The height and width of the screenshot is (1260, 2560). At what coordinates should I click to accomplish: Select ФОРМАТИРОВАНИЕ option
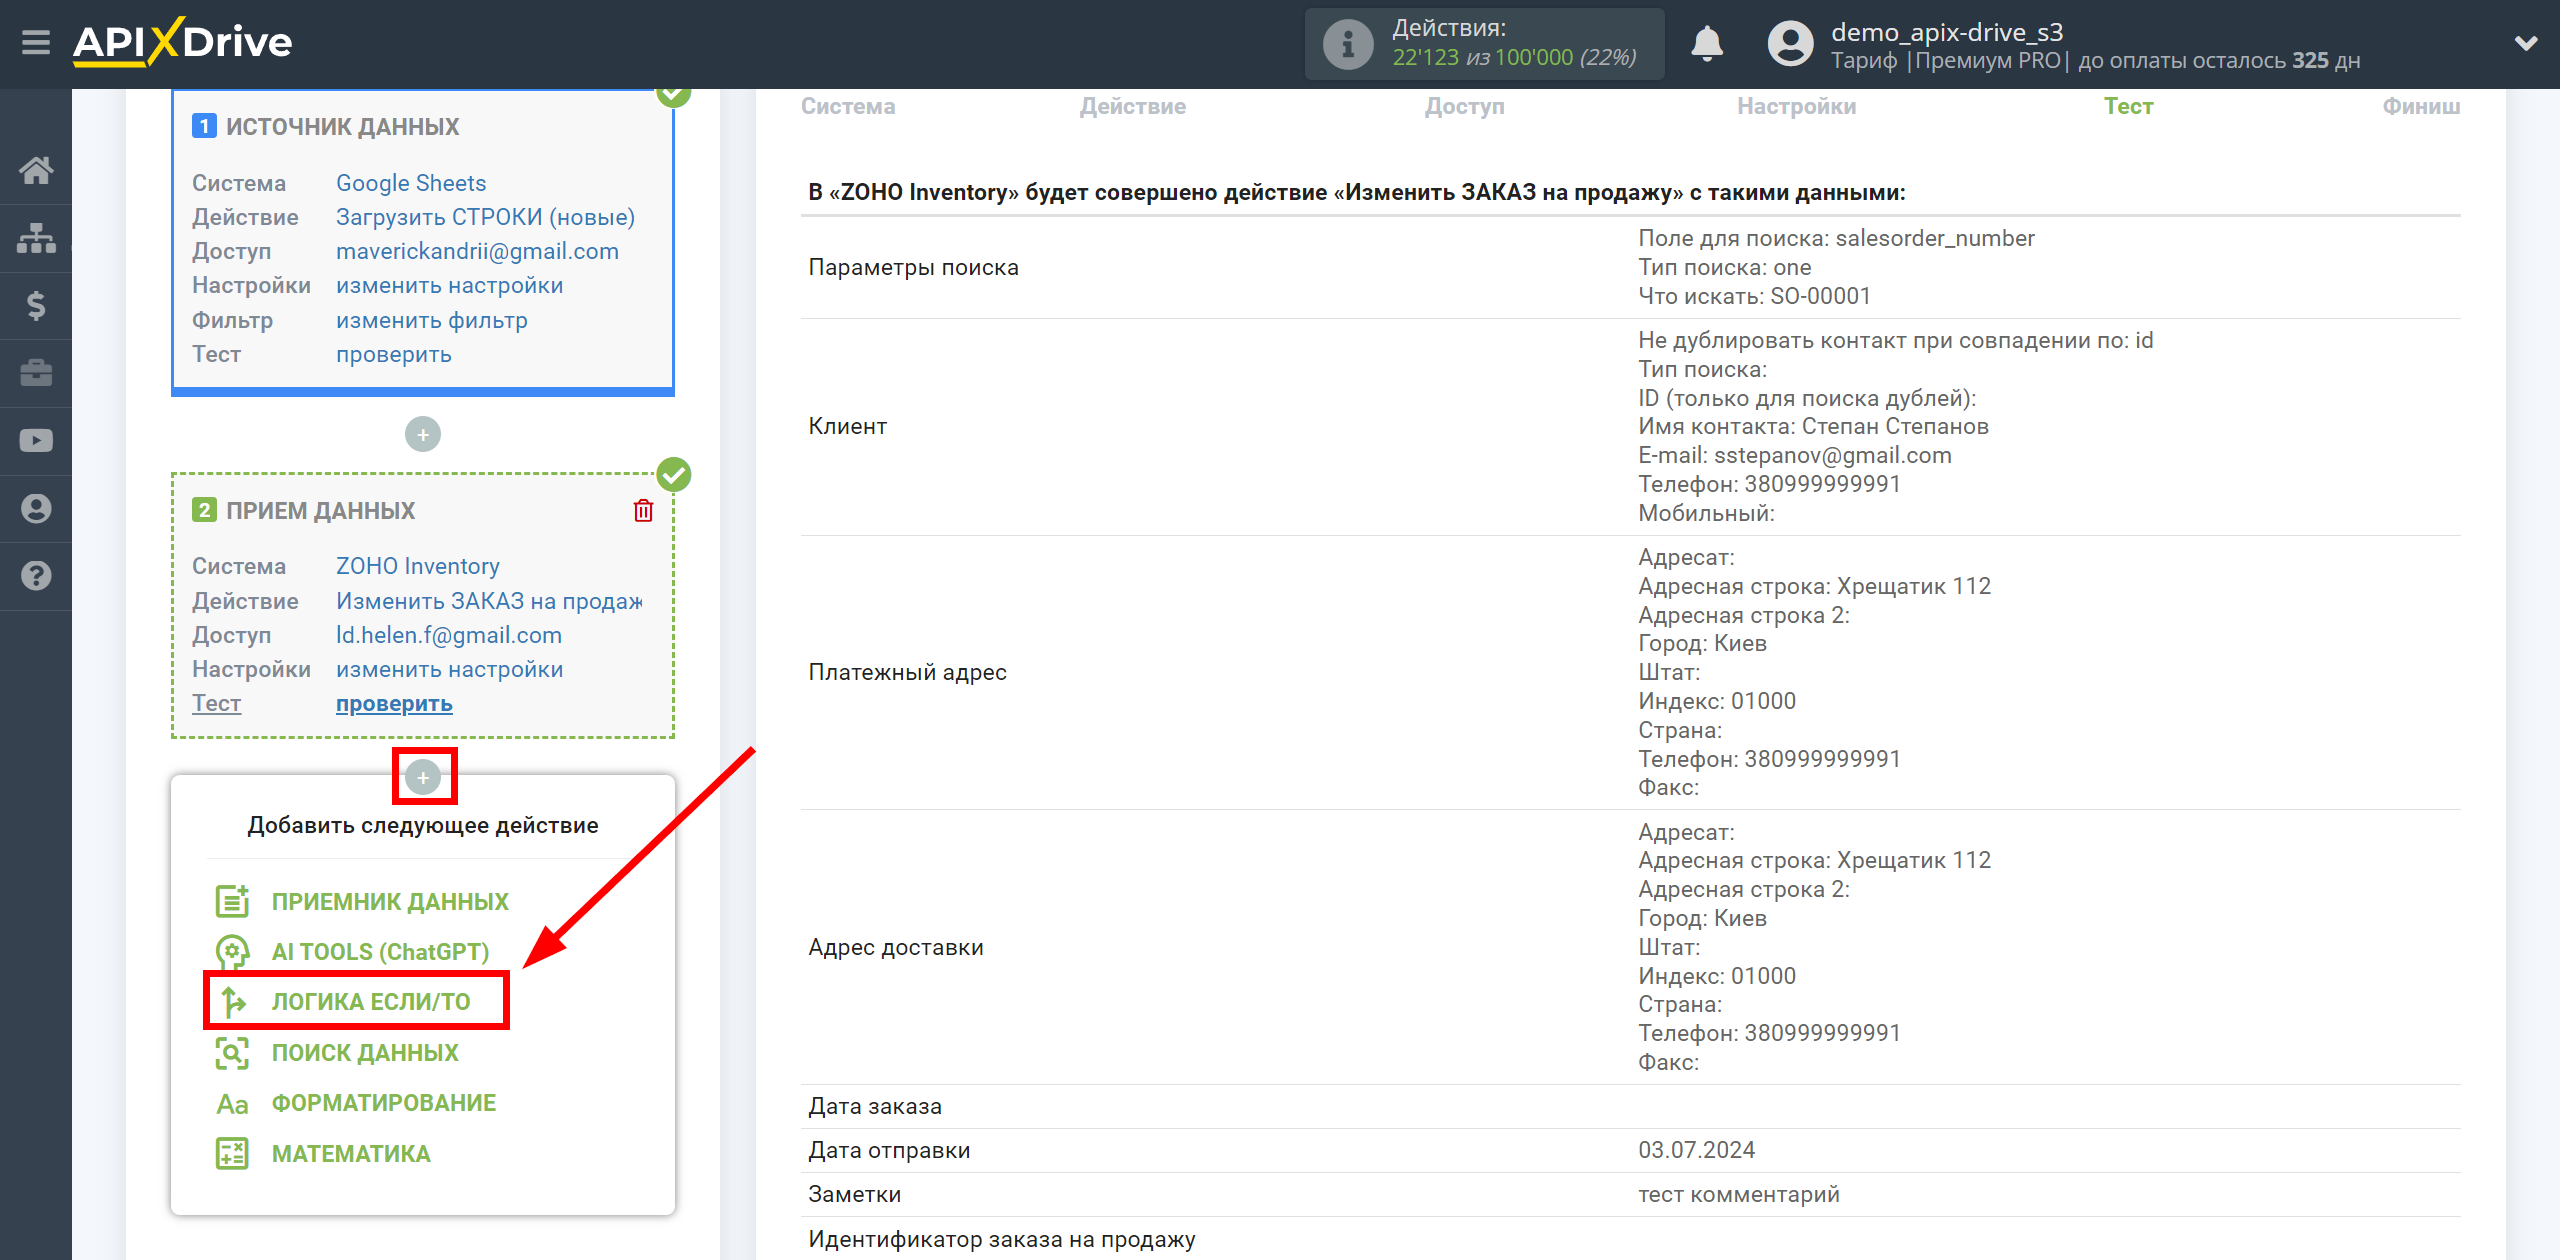384,1103
